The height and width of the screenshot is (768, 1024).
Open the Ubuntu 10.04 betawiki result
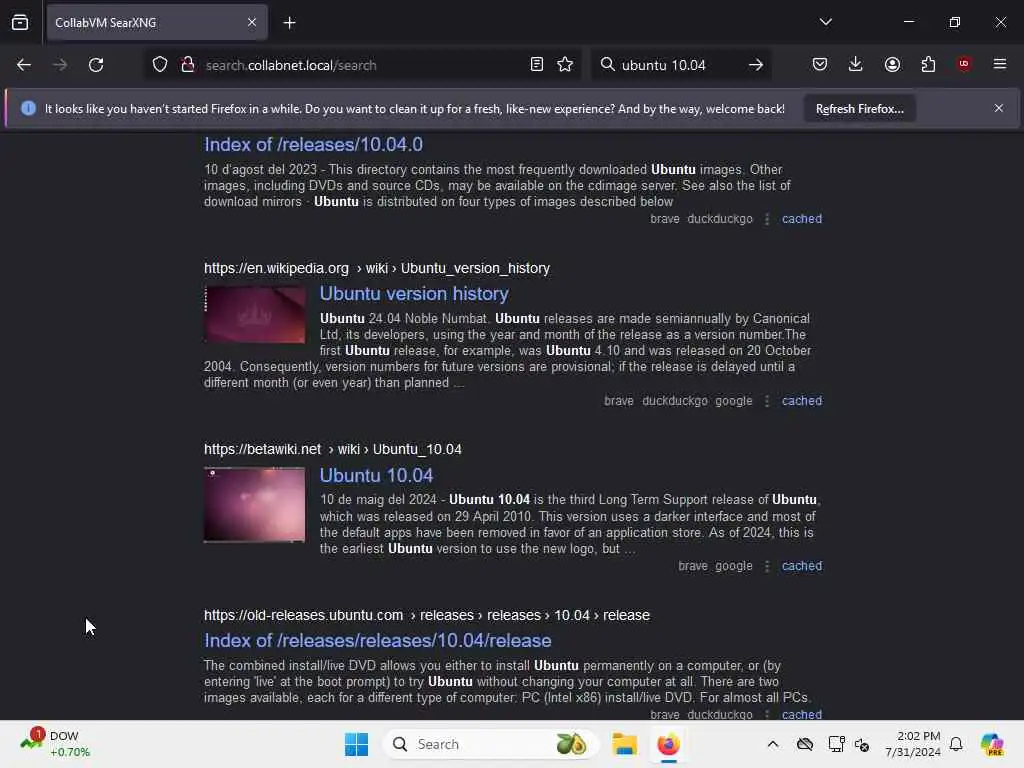(x=376, y=475)
